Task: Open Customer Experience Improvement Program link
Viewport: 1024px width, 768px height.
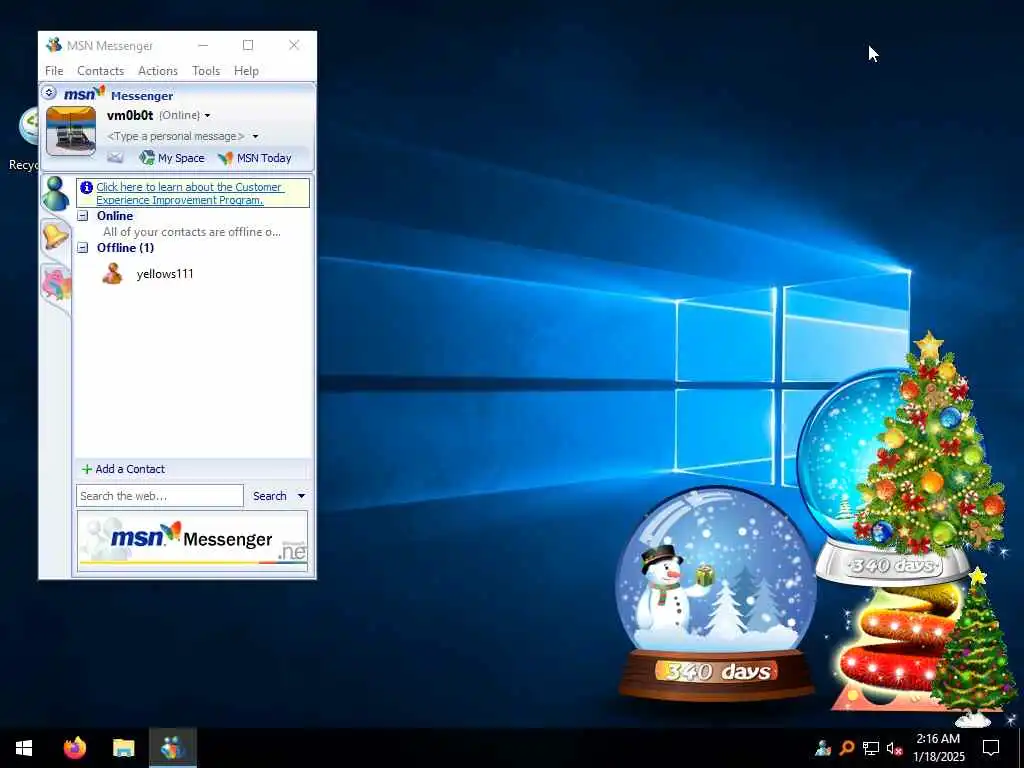Action: 189,193
